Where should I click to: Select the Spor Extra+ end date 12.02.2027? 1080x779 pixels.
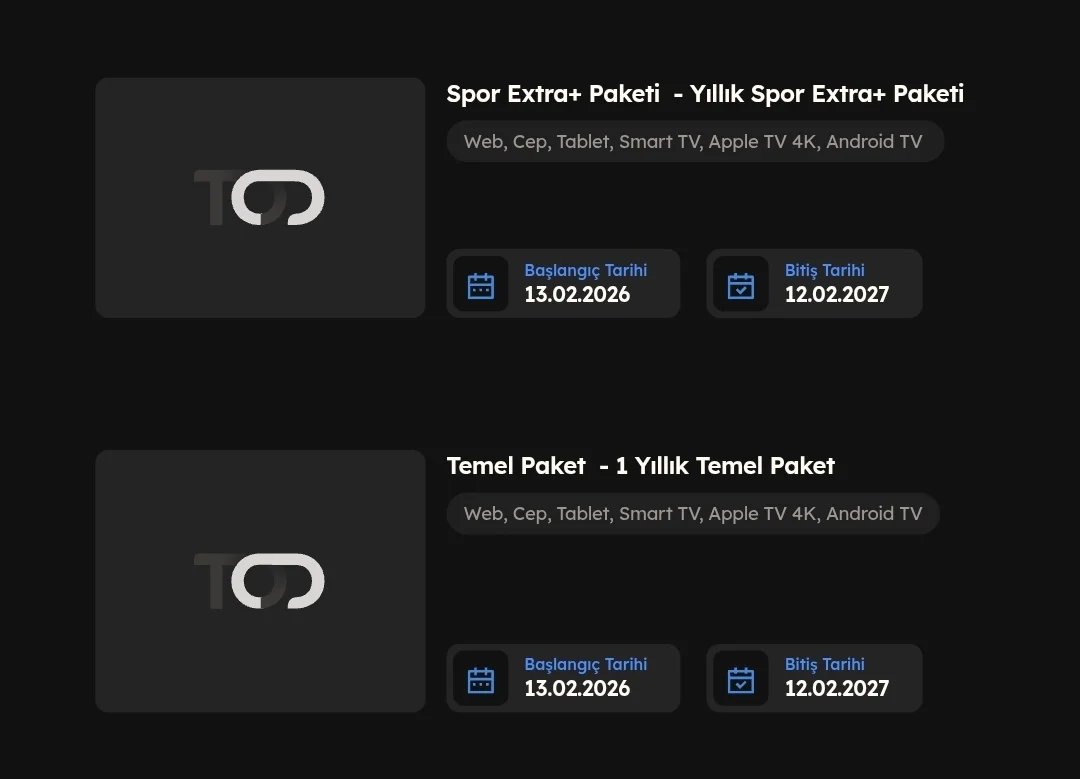tap(836, 295)
